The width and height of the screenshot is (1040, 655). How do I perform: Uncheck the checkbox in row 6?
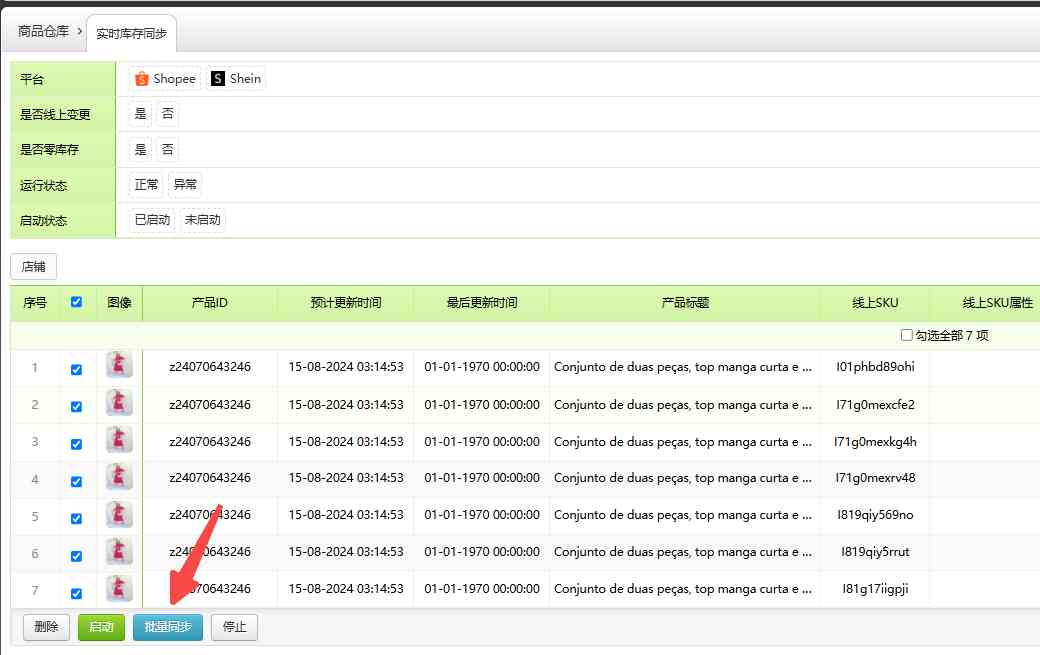(x=77, y=555)
